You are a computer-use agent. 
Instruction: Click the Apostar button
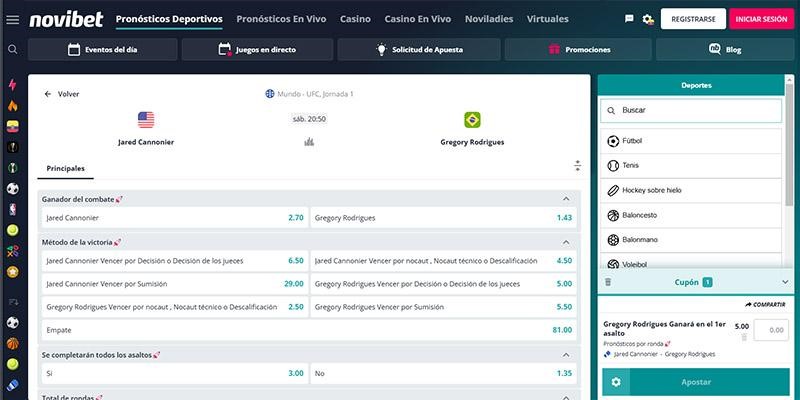pos(696,382)
